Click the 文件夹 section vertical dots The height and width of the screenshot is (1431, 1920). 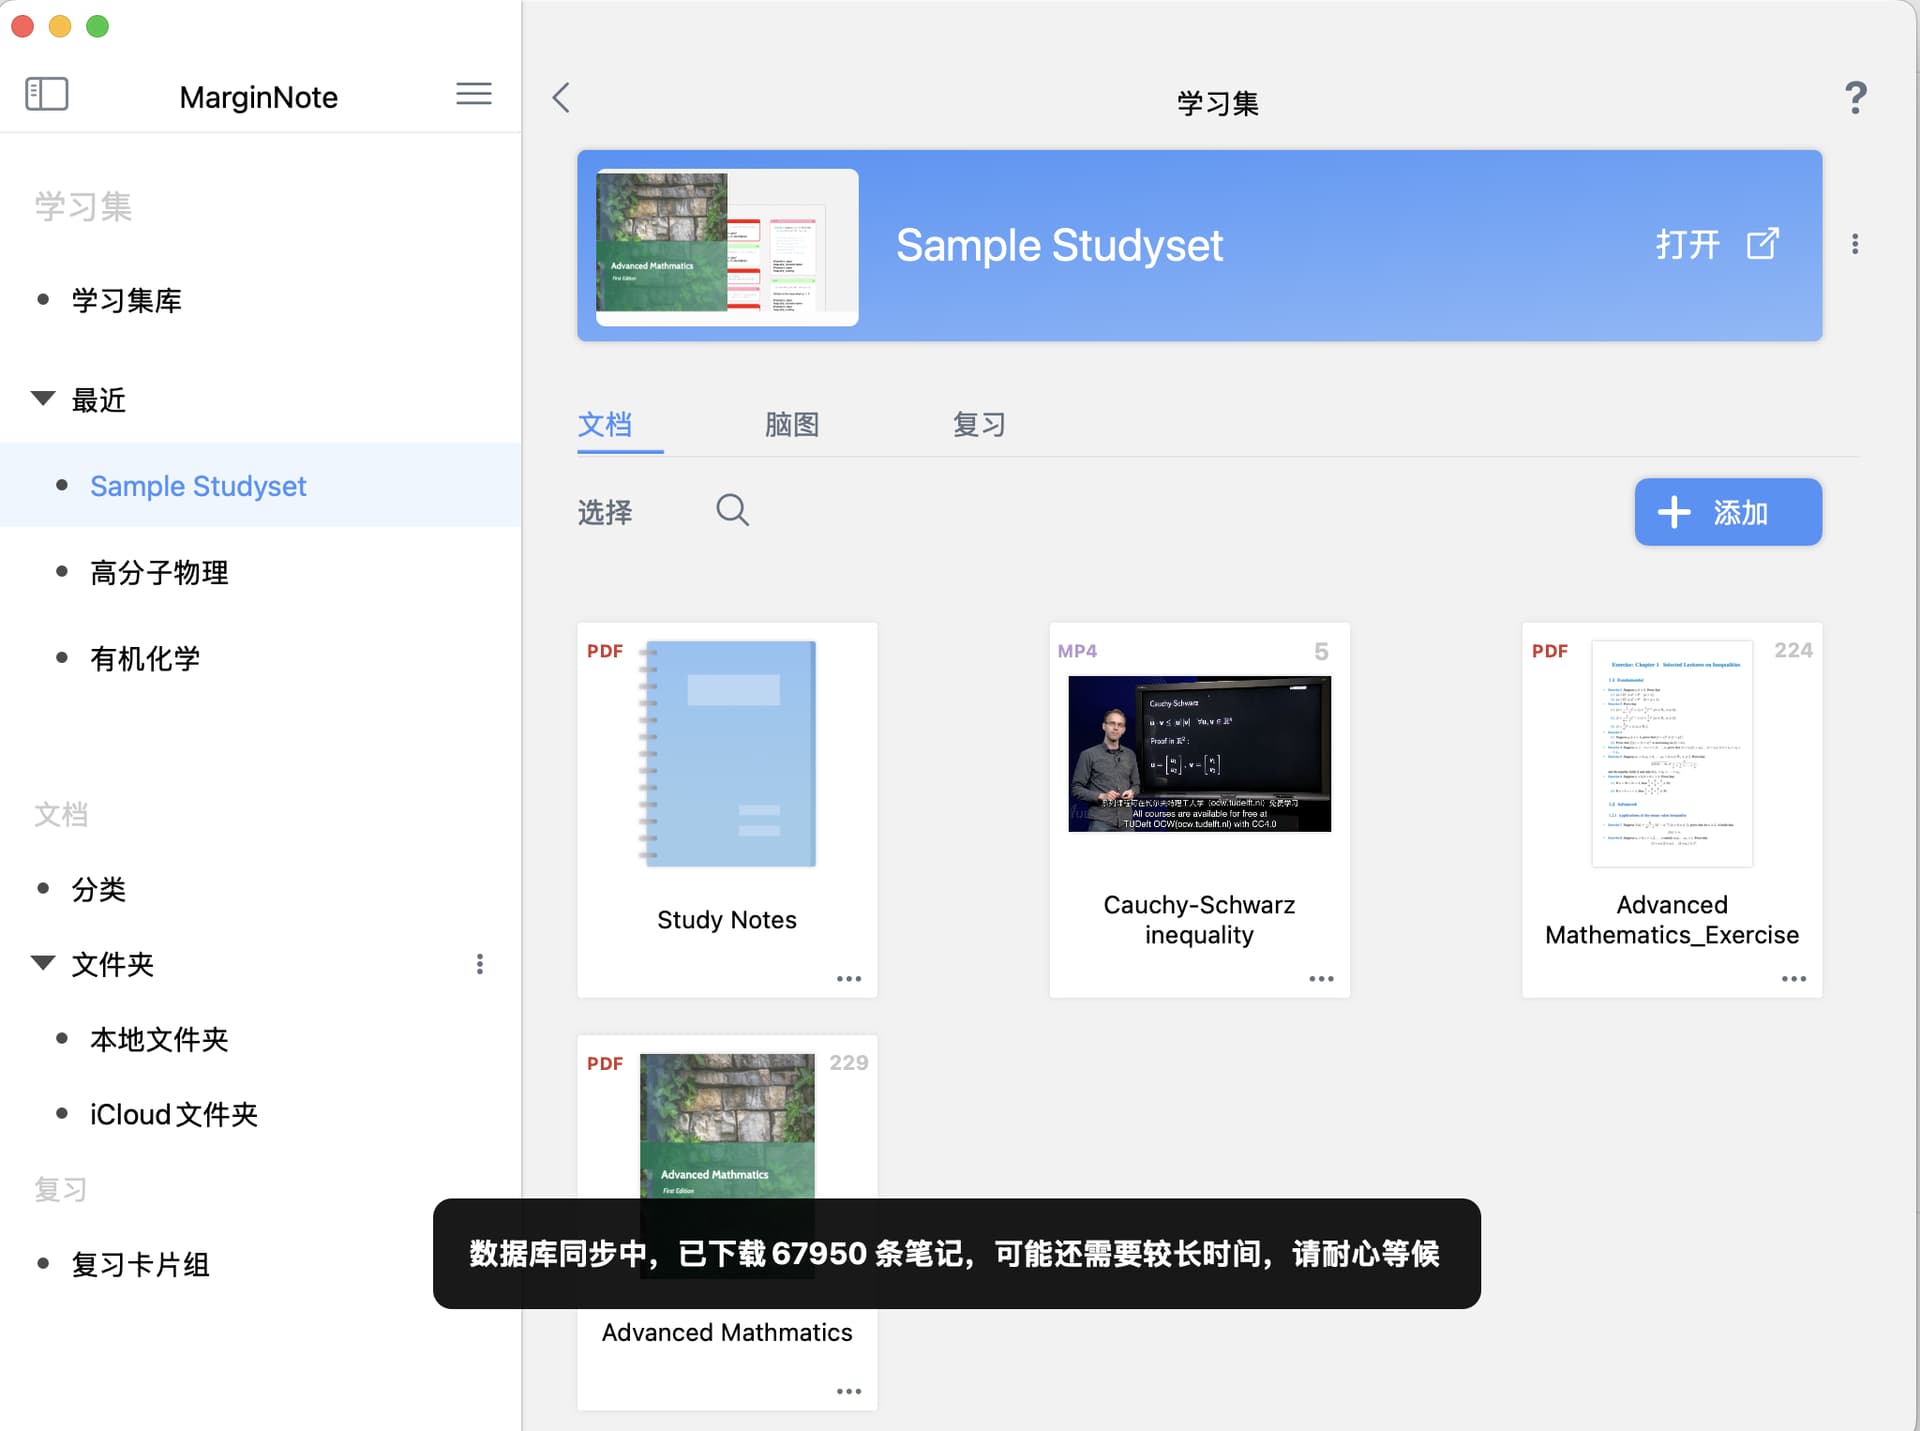480,964
